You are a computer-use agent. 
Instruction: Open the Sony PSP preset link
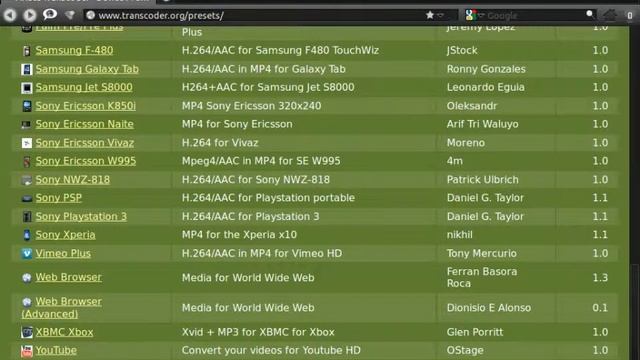click(58, 198)
